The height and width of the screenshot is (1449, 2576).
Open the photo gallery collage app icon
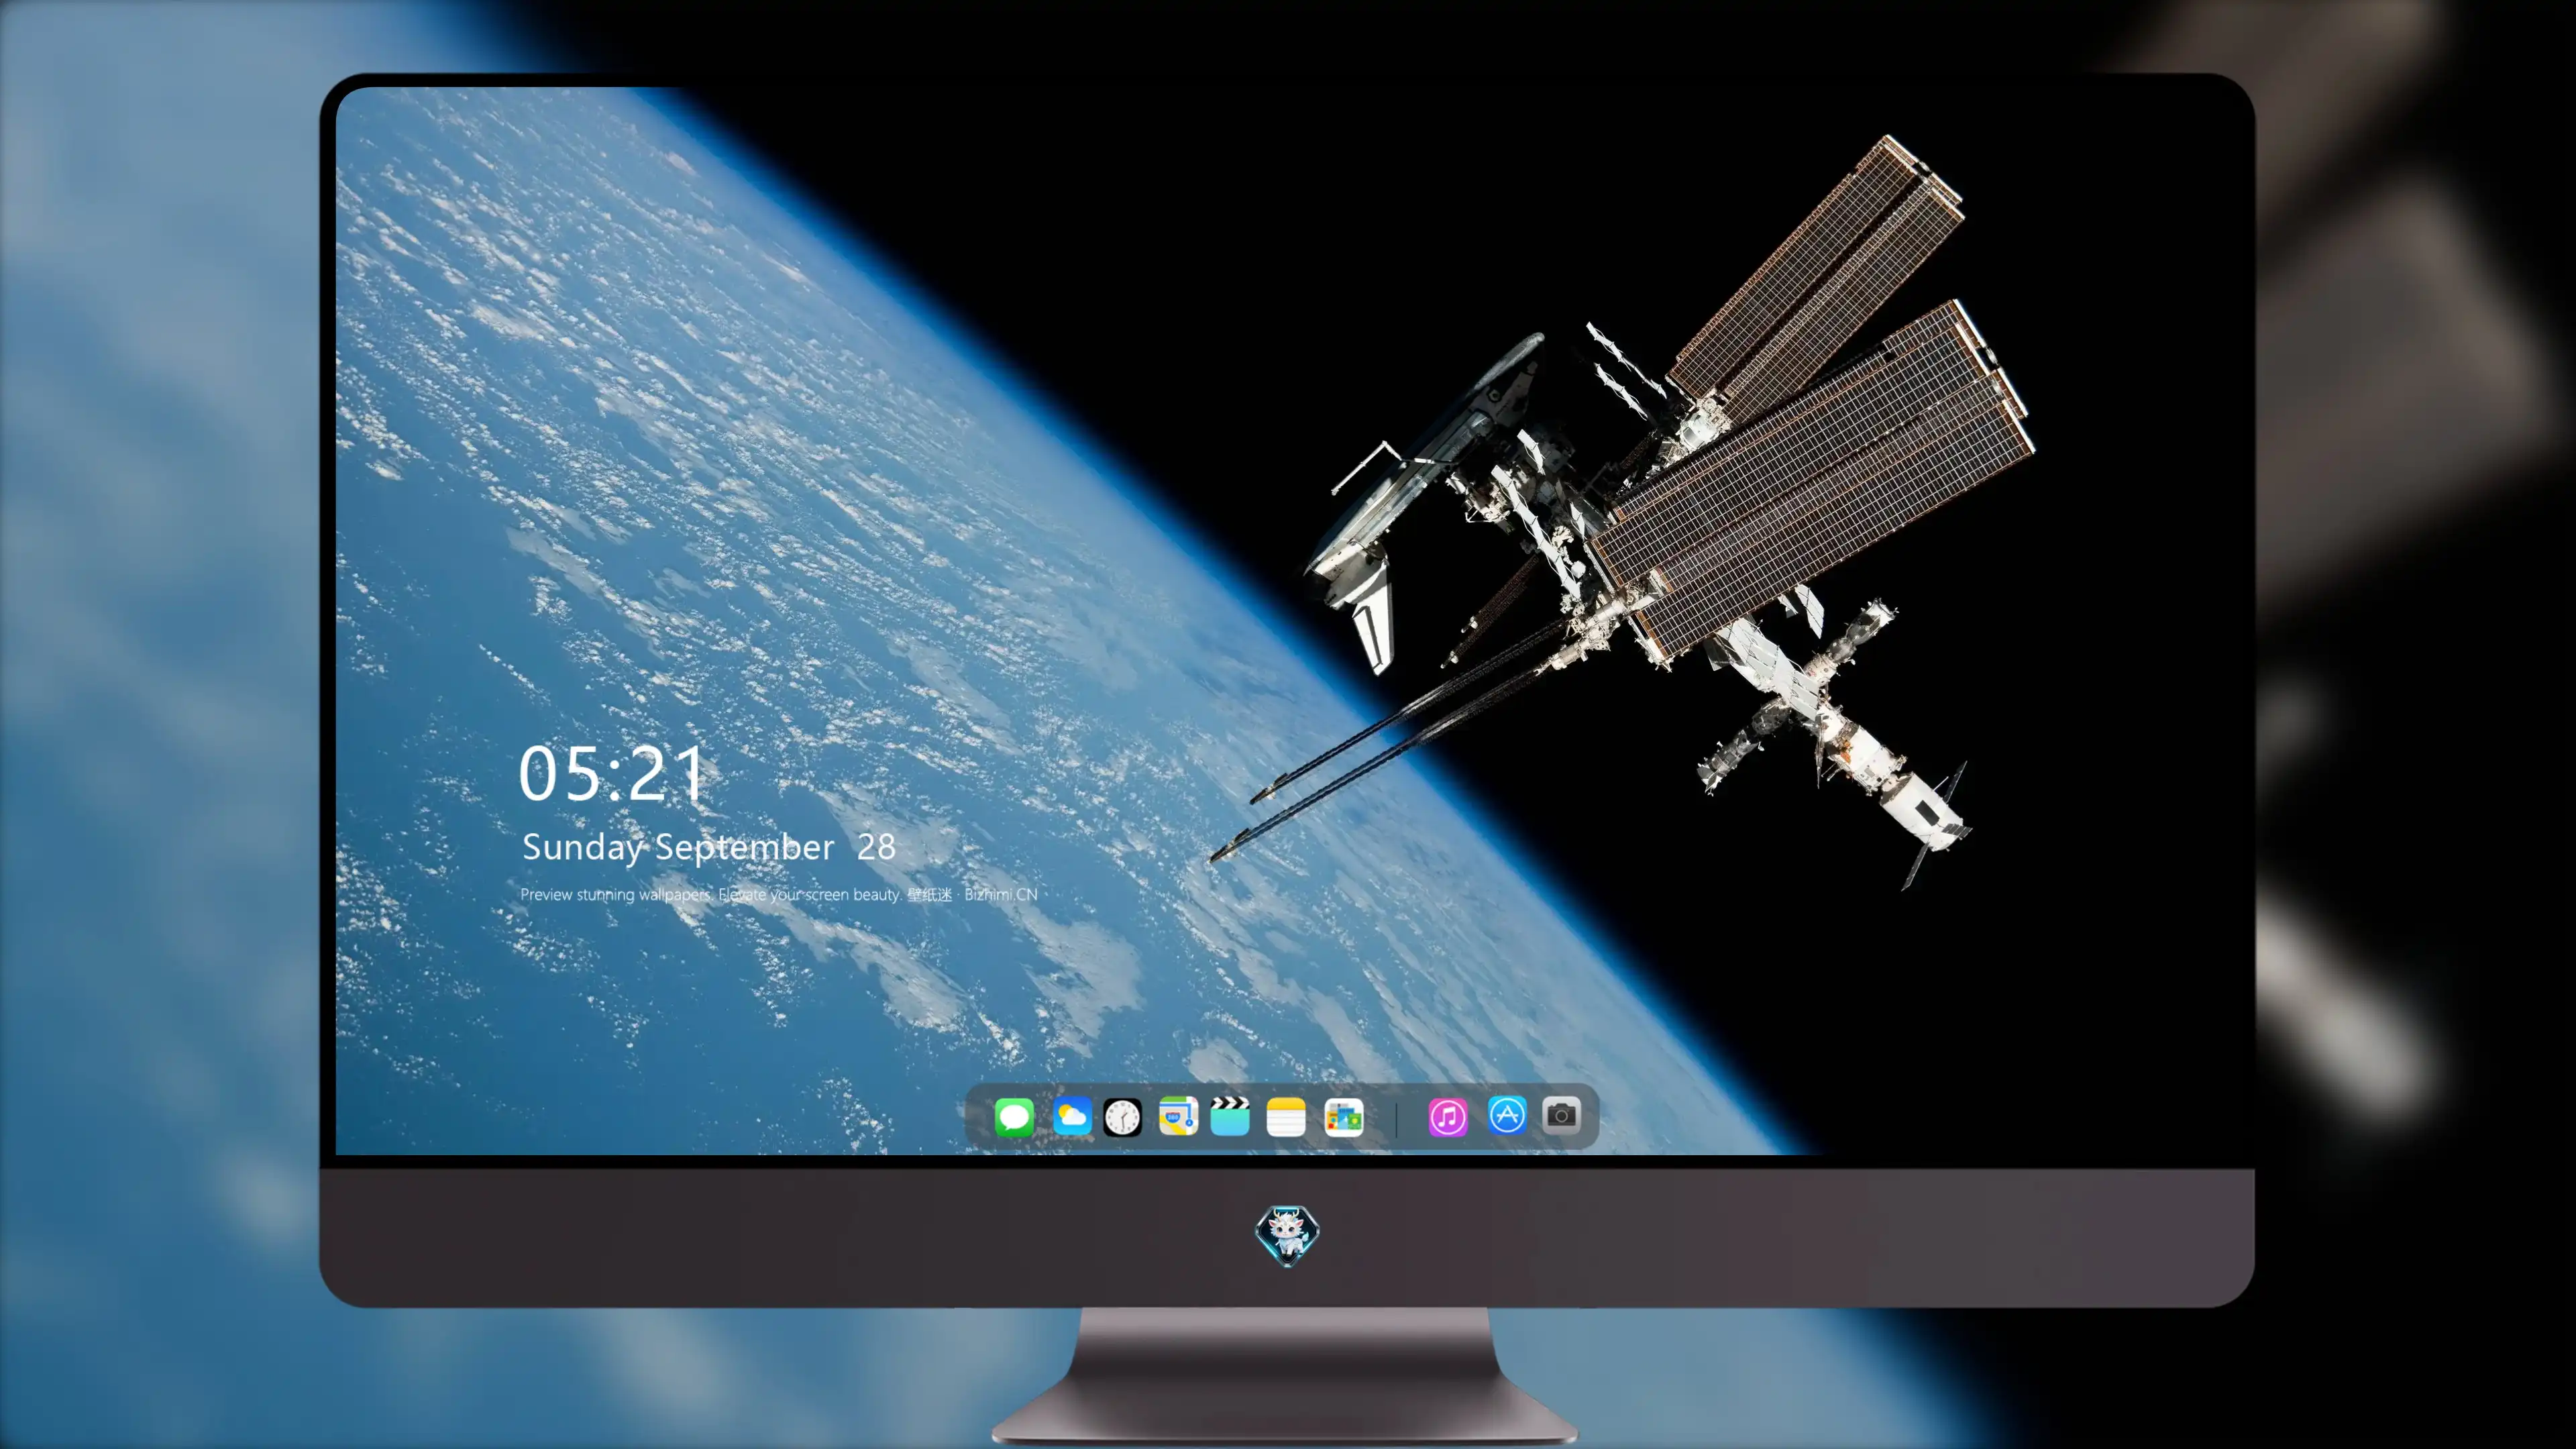pyautogui.click(x=1343, y=1117)
